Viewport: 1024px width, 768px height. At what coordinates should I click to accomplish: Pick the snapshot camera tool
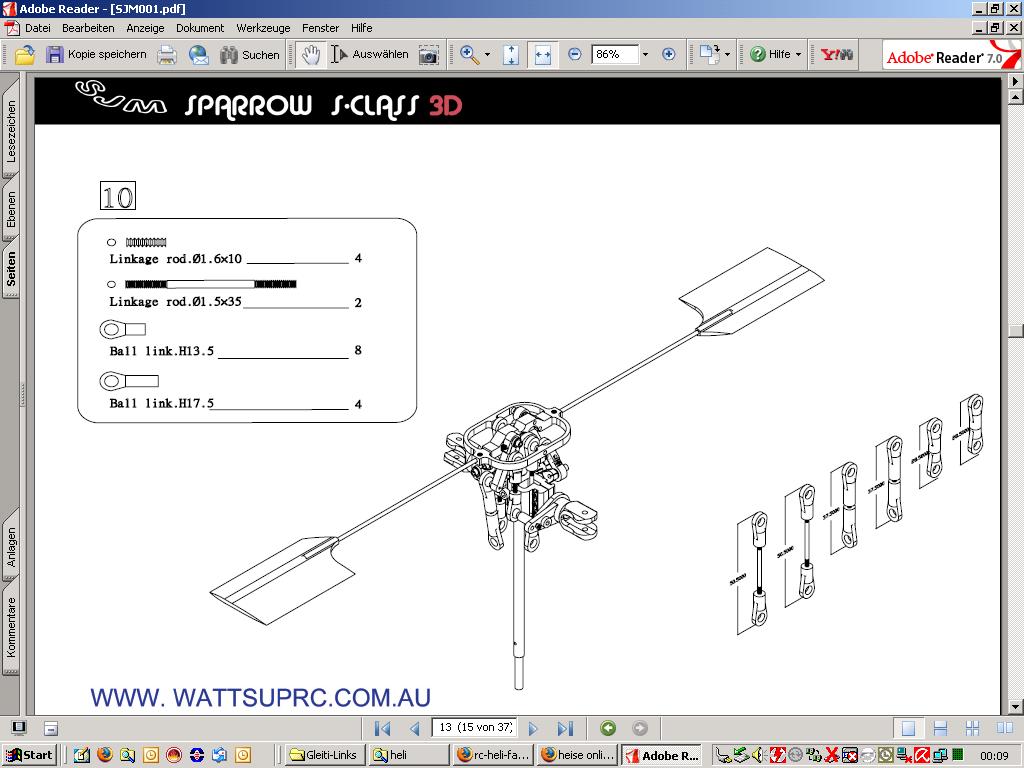[x=428, y=55]
